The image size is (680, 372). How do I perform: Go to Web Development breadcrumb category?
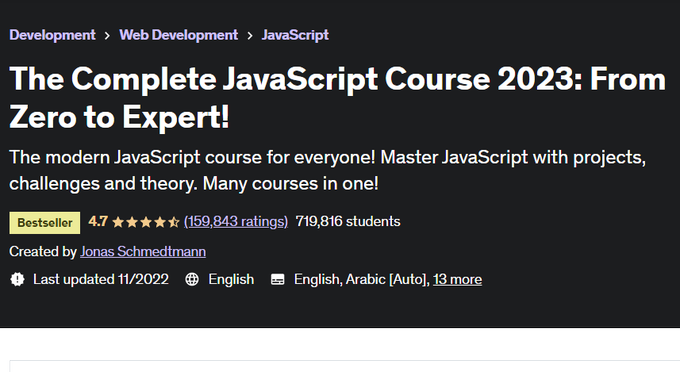[x=179, y=35]
